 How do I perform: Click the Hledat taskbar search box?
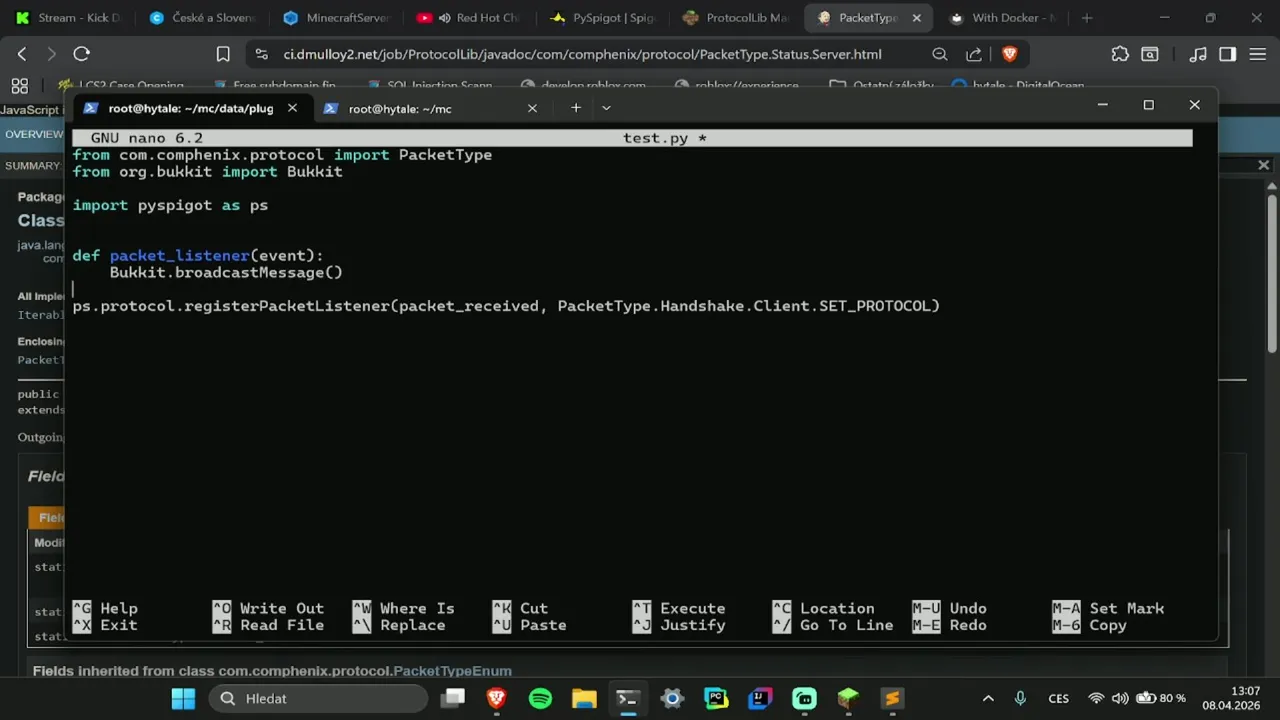pos(318,698)
